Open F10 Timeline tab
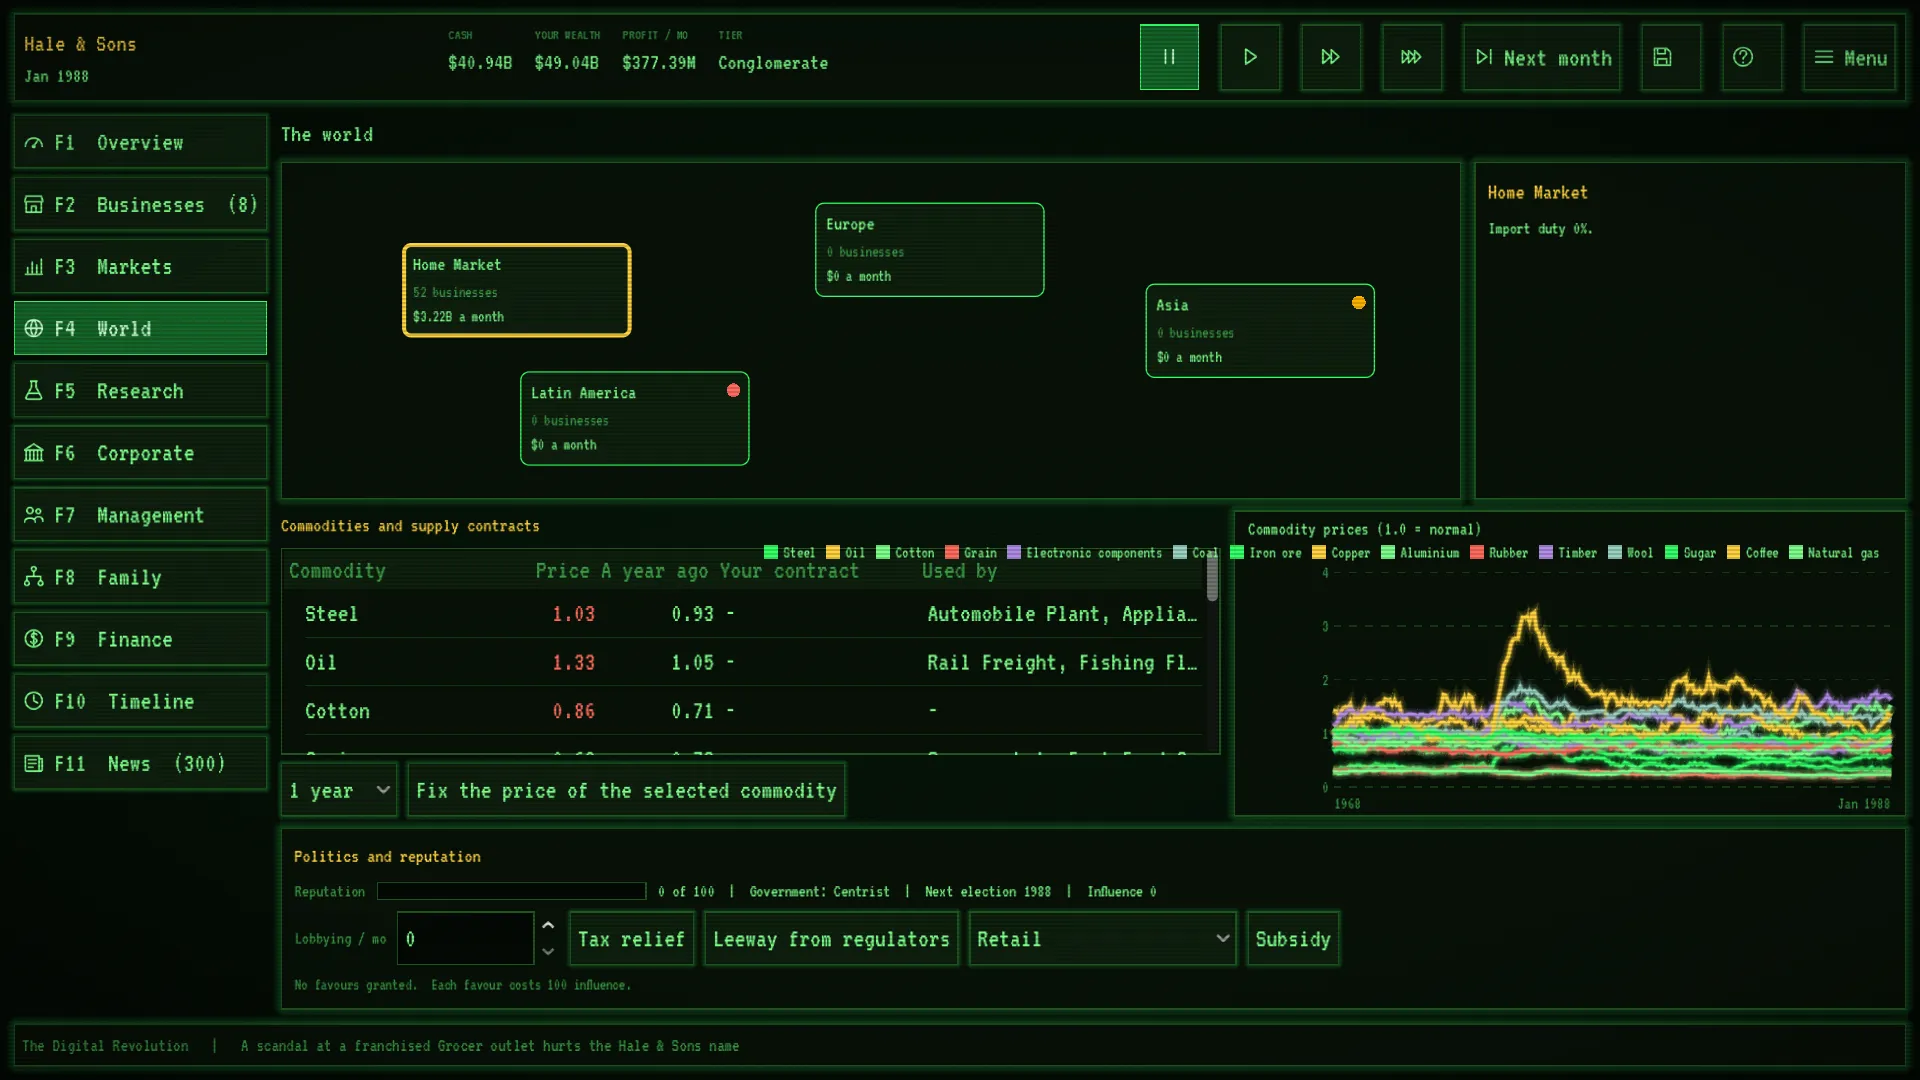1920x1080 pixels. pyautogui.click(x=140, y=701)
